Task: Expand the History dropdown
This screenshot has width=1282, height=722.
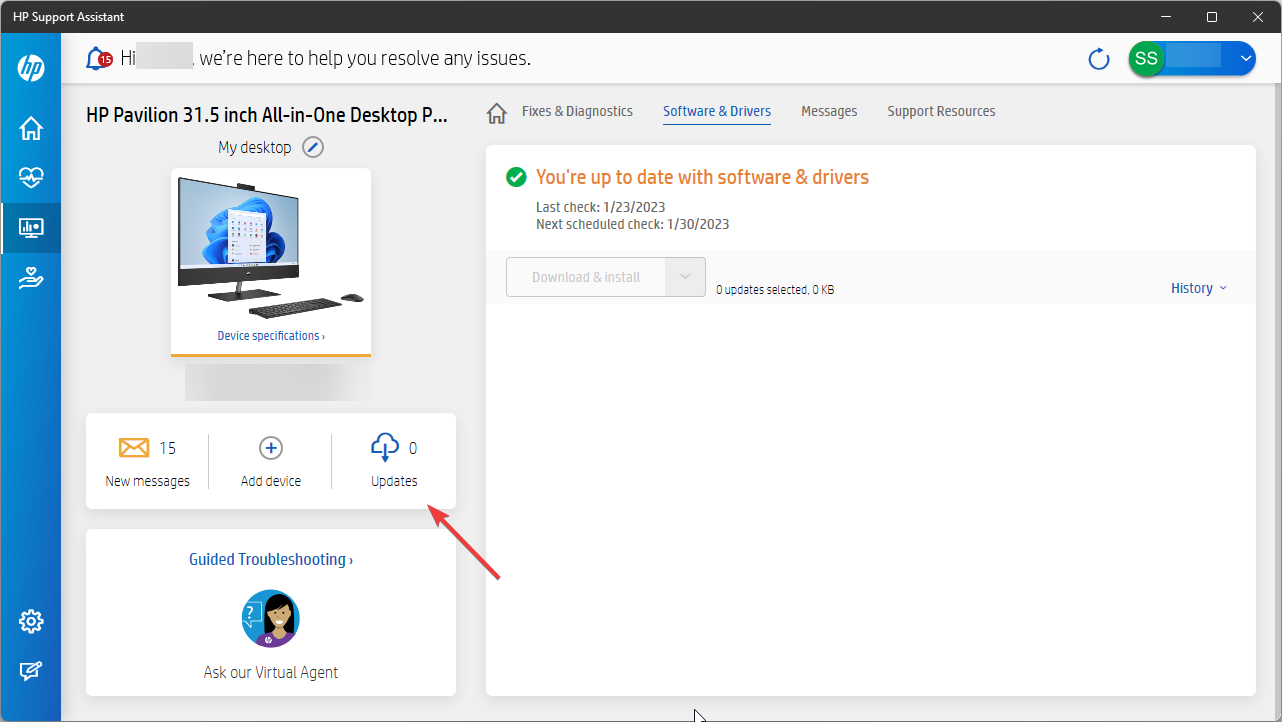Action: coord(1198,288)
